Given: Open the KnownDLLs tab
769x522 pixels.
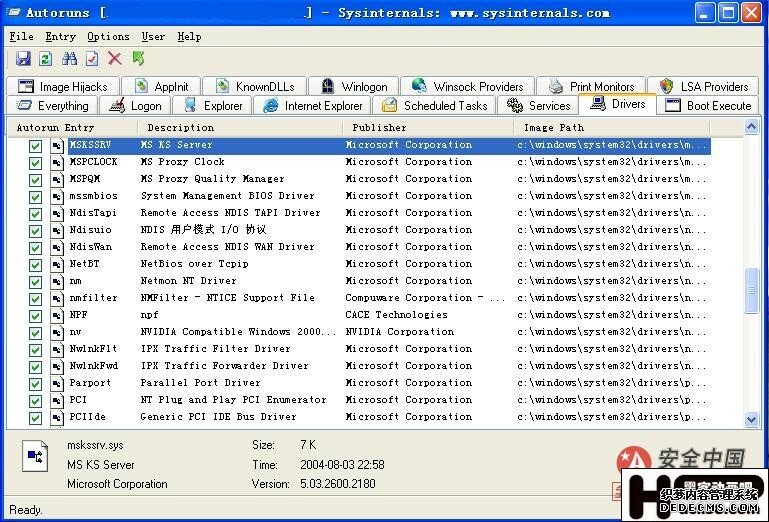Looking at the screenshot, I should coord(255,86).
